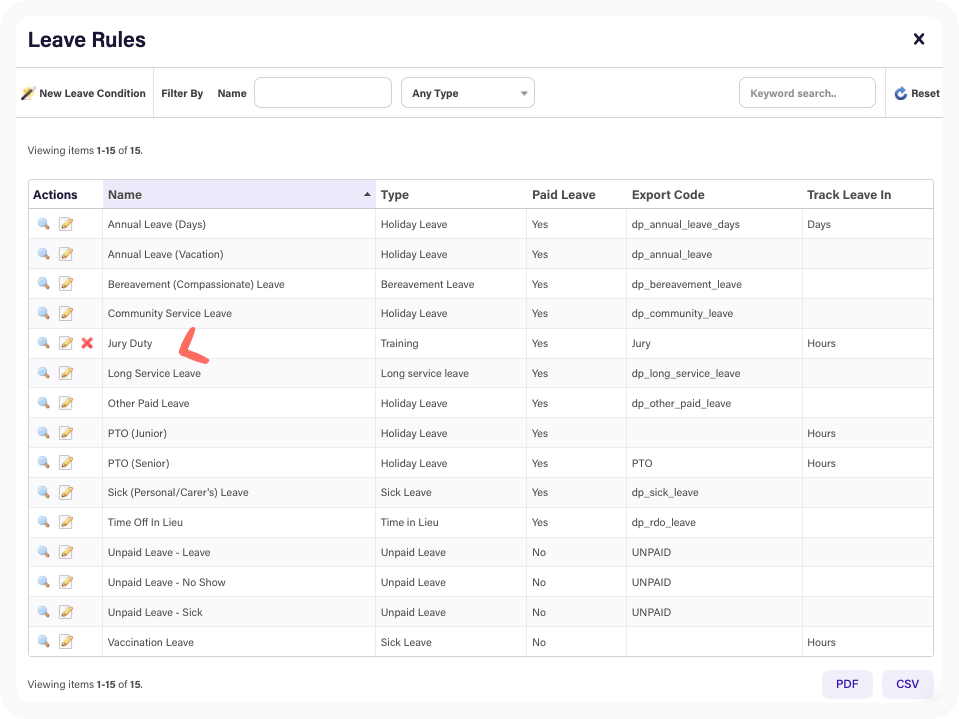View the Vaccination Leave rule
959x719 pixels.
(x=43, y=642)
